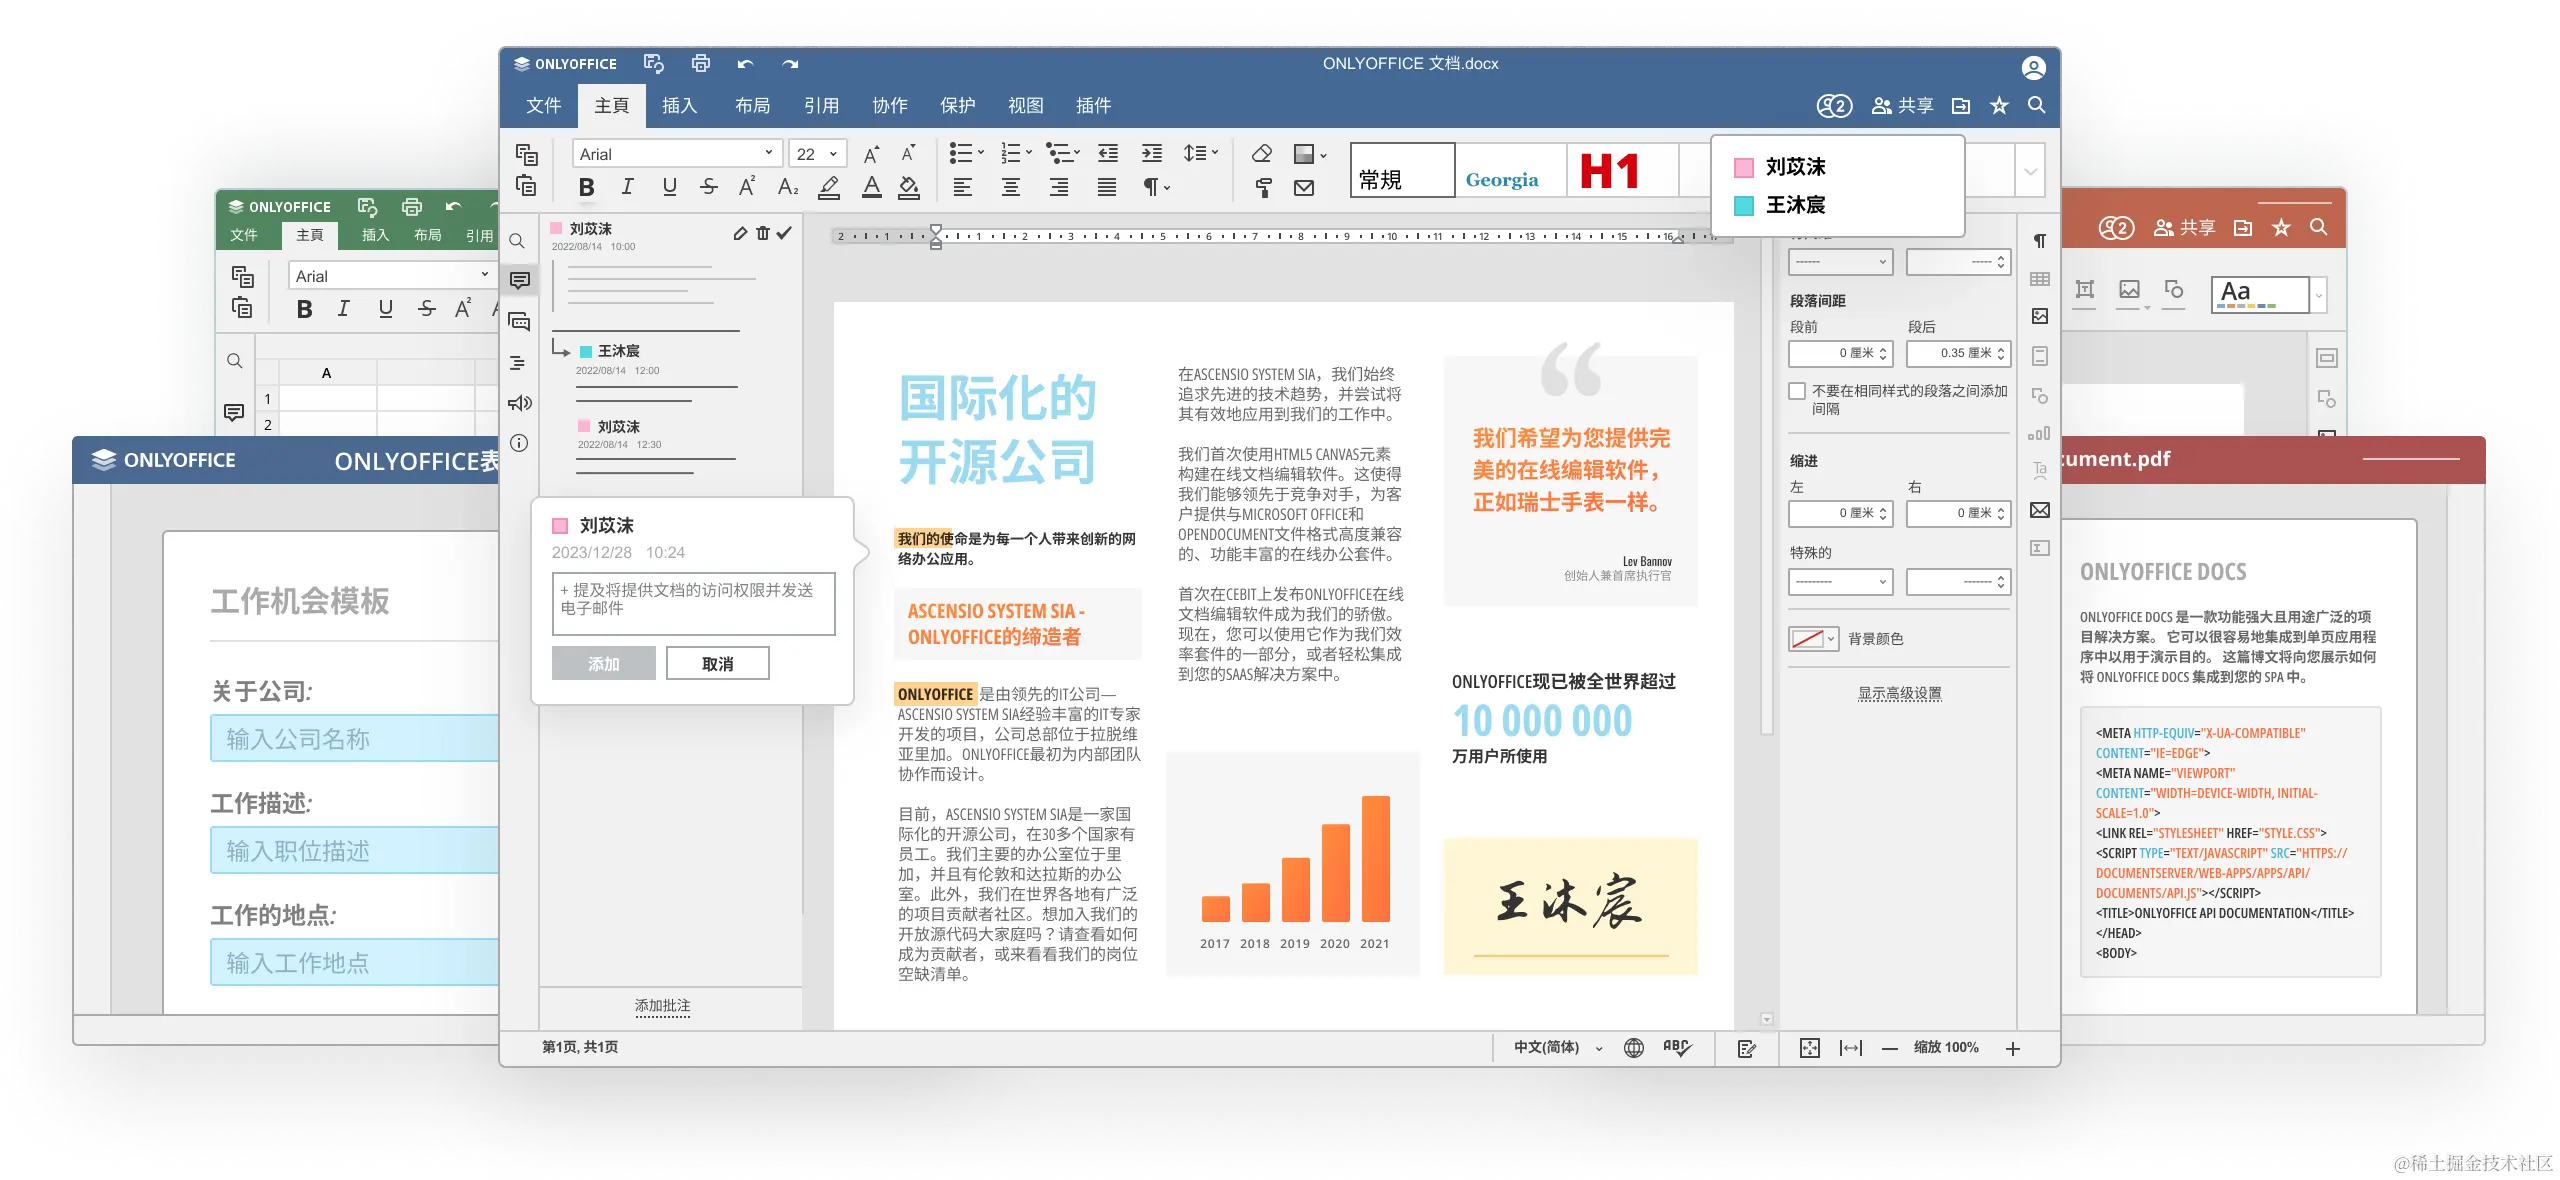This screenshot has height=1180, width=2560.
Task: Click the clear style eraser icon
Action: [1262, 153]
